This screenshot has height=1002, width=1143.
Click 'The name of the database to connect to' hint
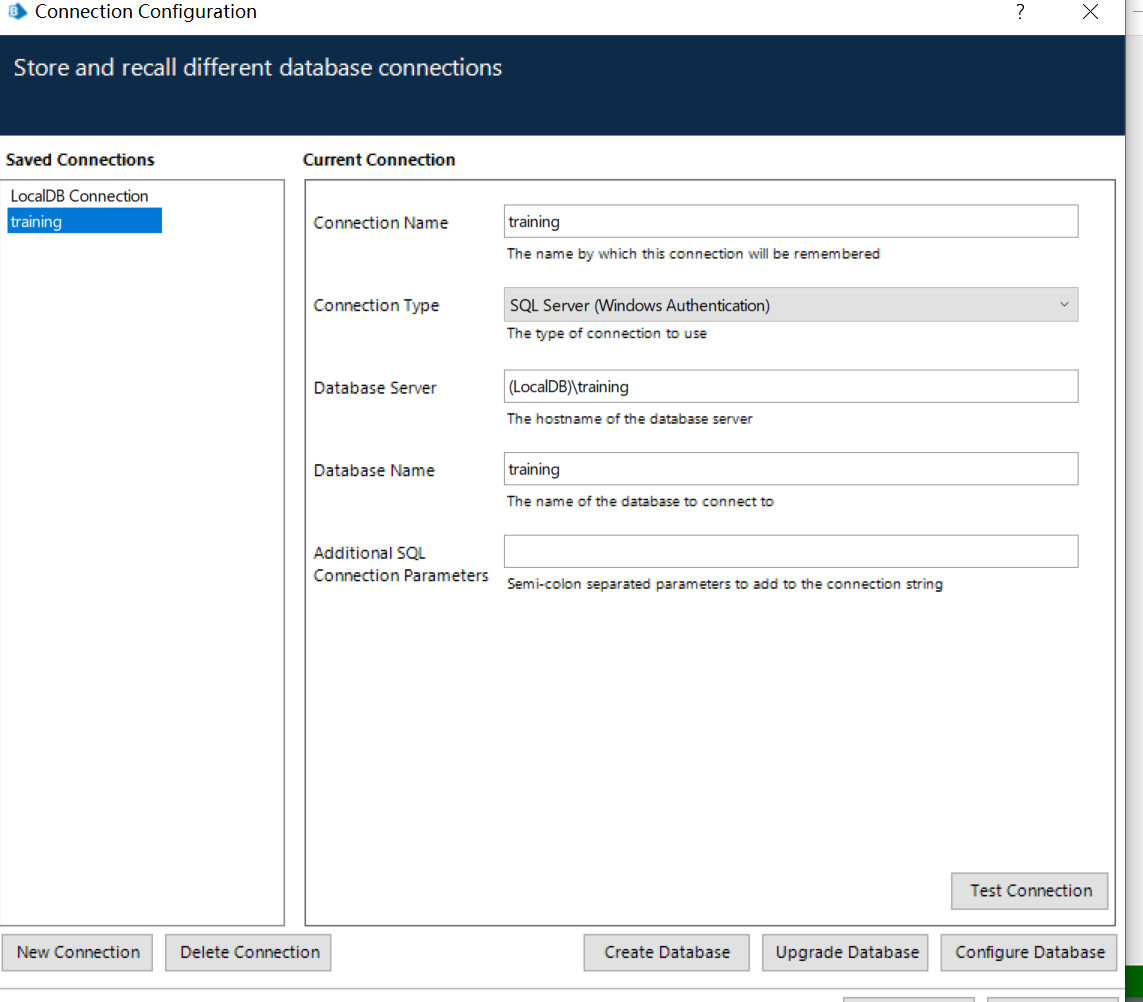click(x=640, y=501)
